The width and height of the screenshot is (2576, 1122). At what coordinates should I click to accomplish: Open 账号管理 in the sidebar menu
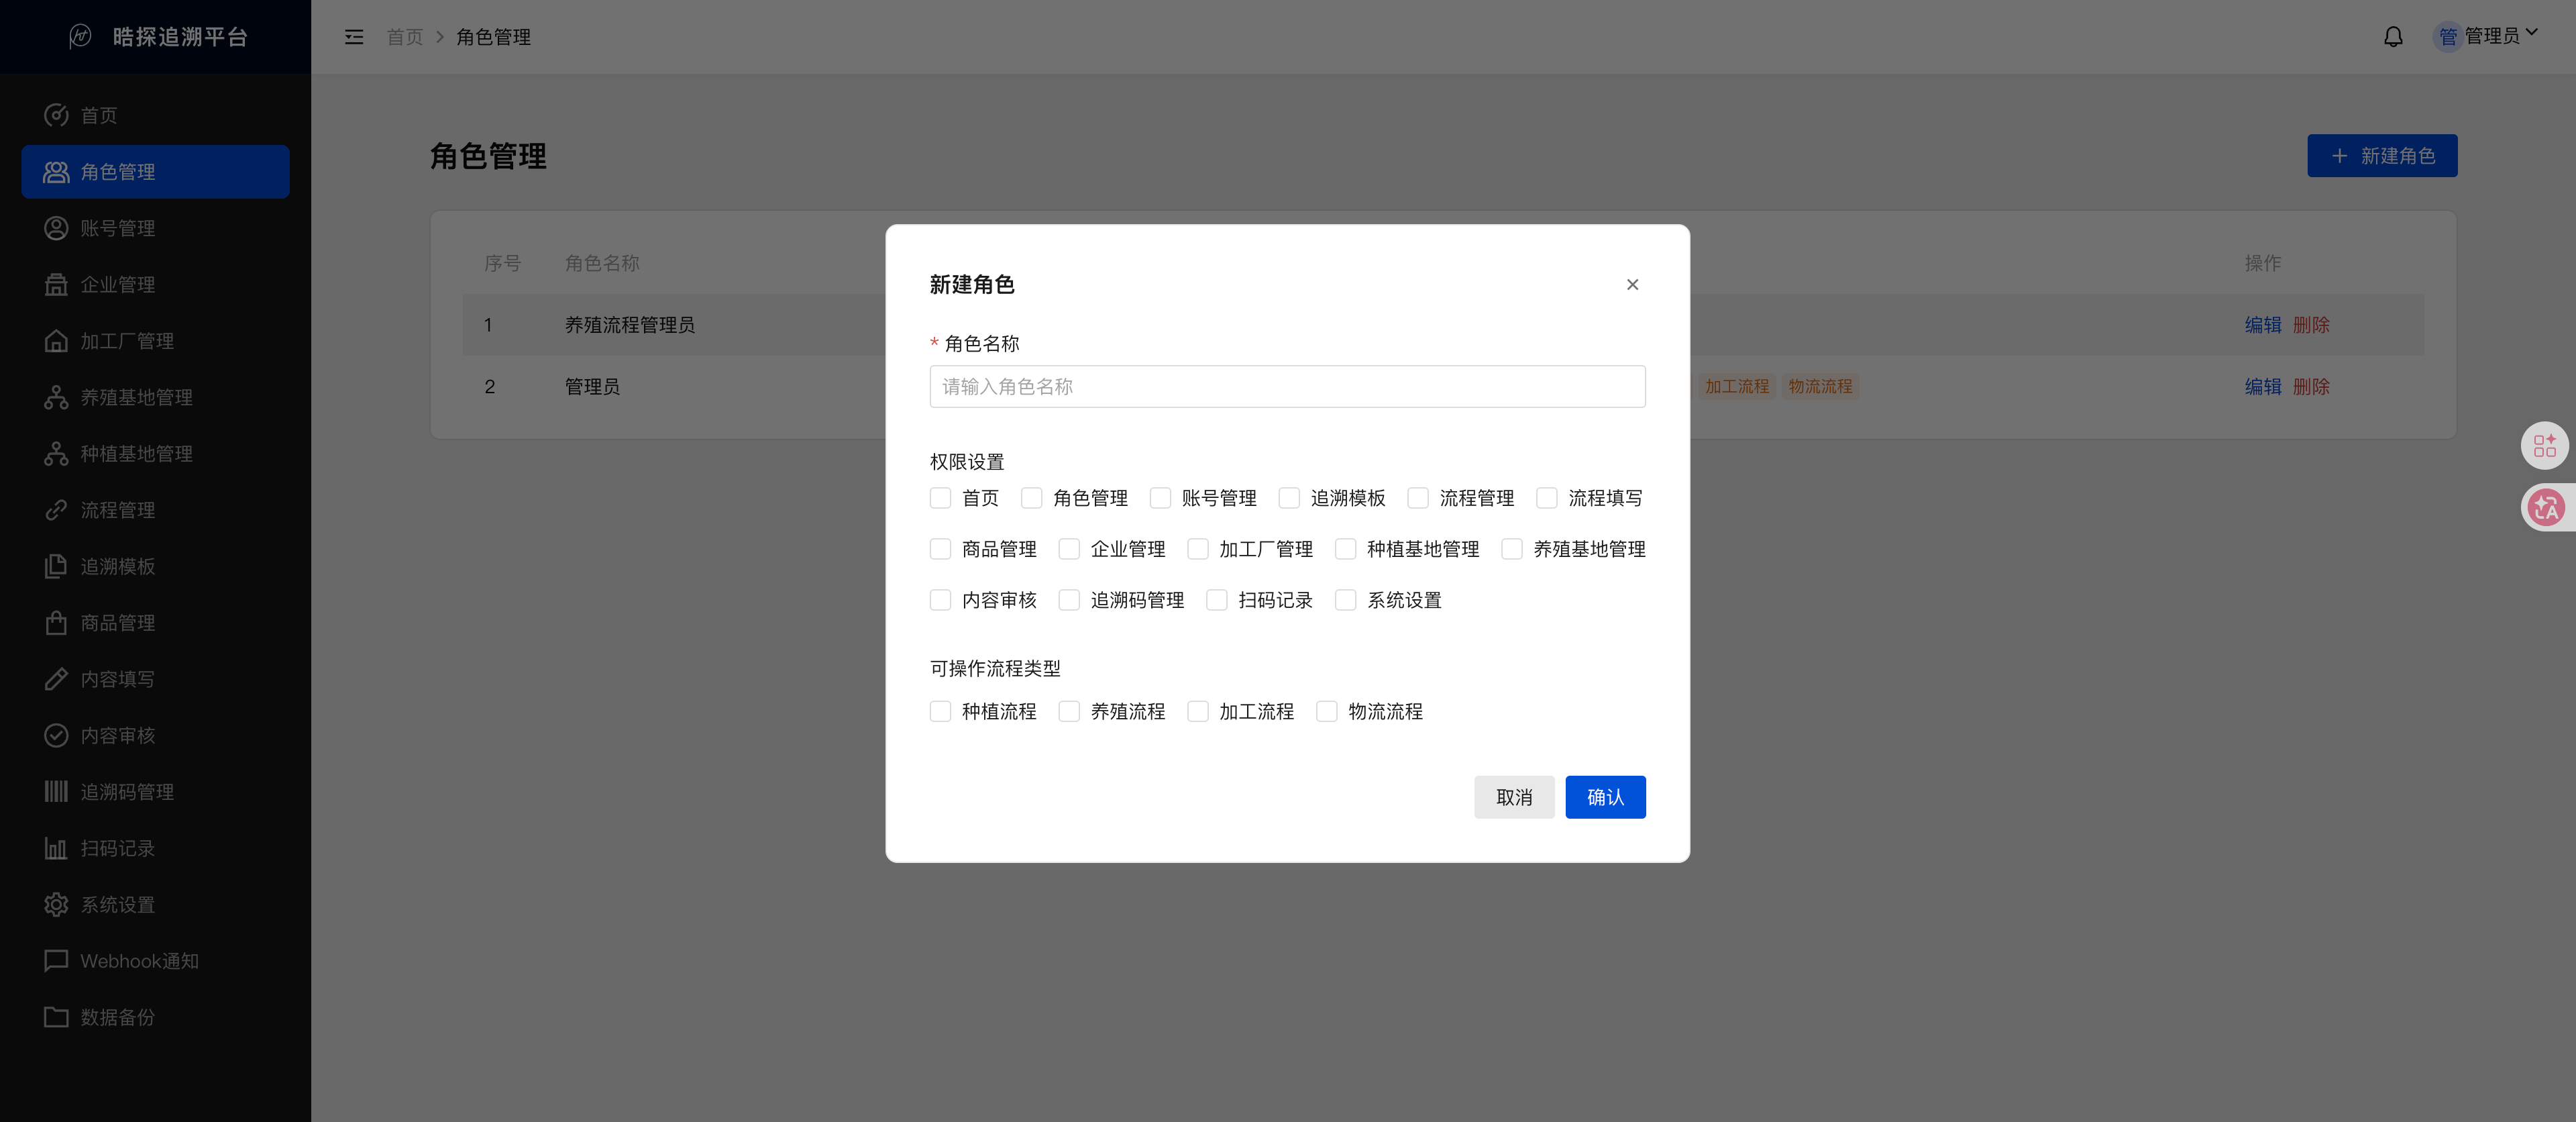(155, 228)
